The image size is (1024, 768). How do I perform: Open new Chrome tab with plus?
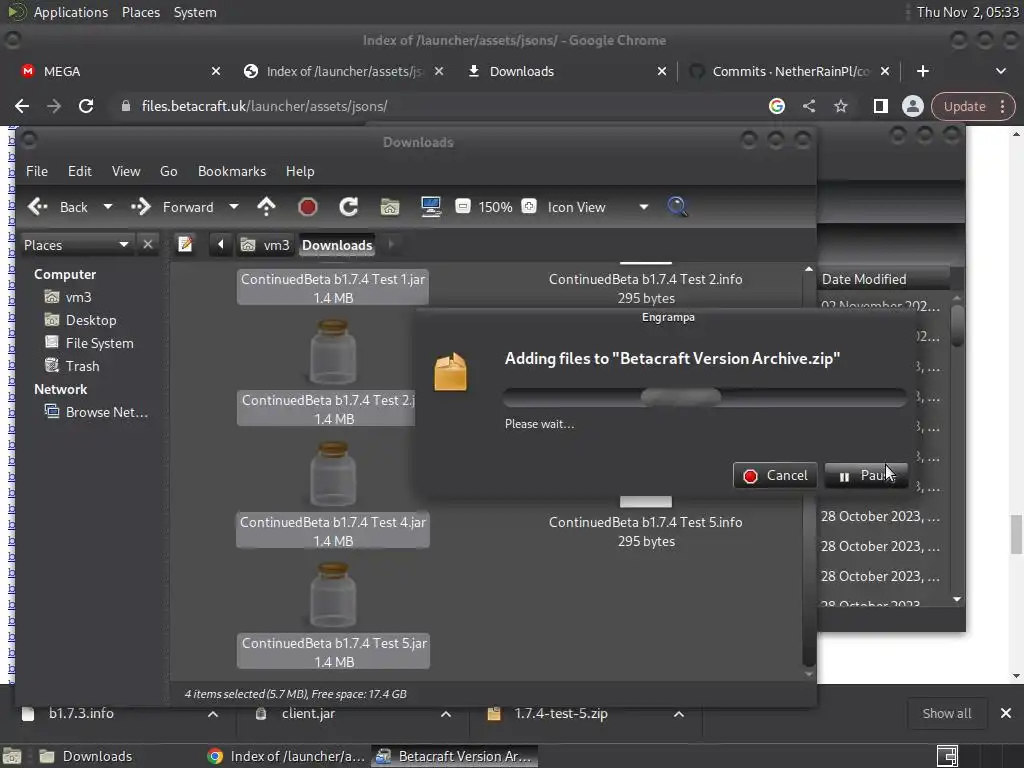coord(923,71)
